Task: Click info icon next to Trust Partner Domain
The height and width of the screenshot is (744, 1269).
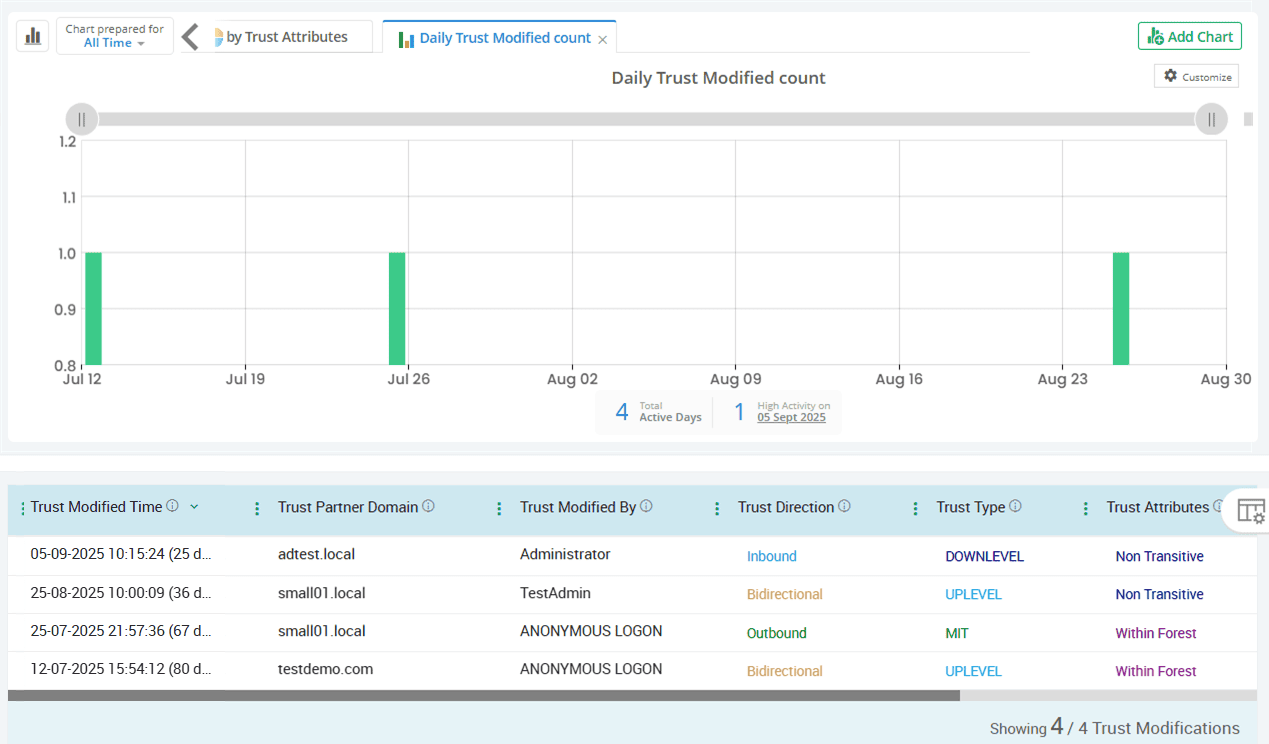Action: [x=428, y=506]
